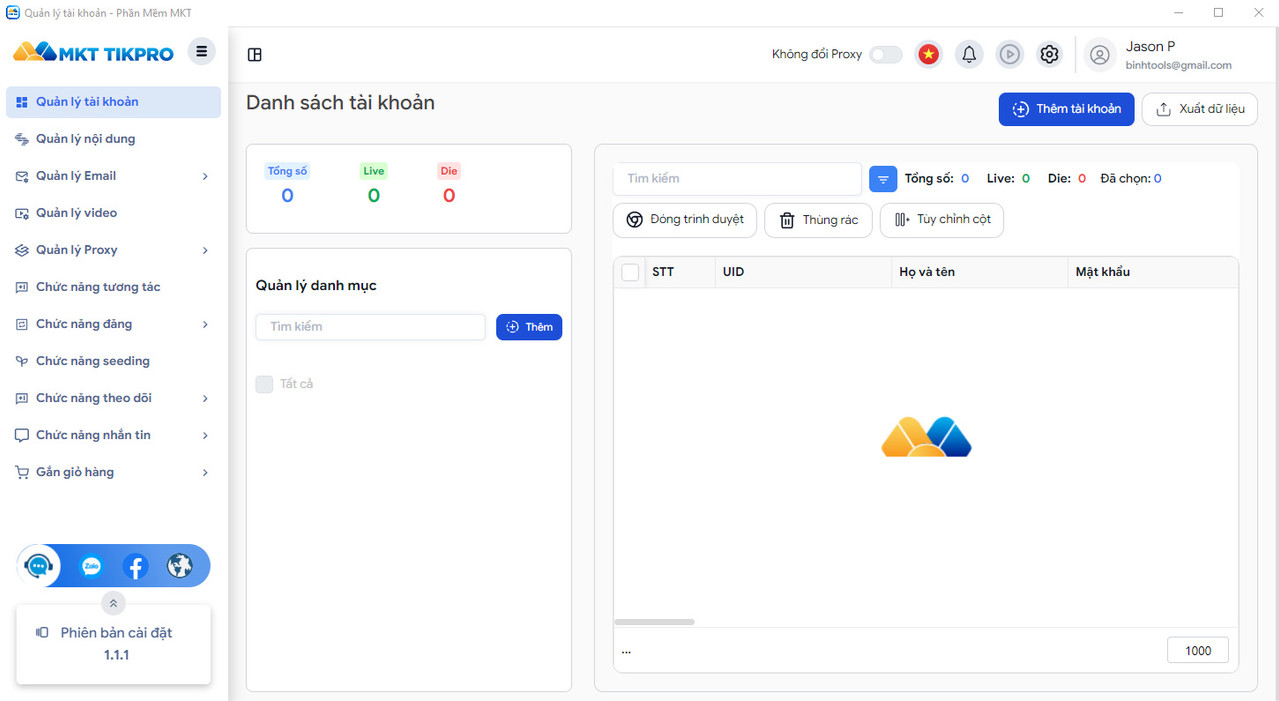This screenshot has height=701, width=1279.
Task: Check the select-all checkbox in table header
Action: click(x=630, y=272)
